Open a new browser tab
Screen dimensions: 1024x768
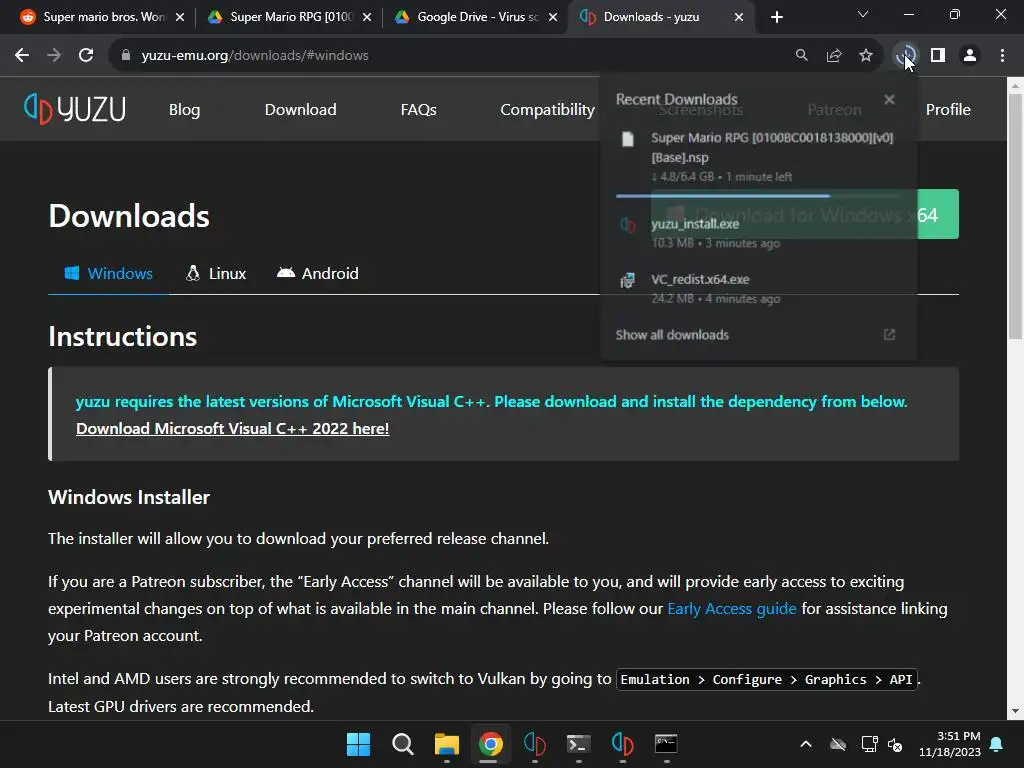(776, 17)
